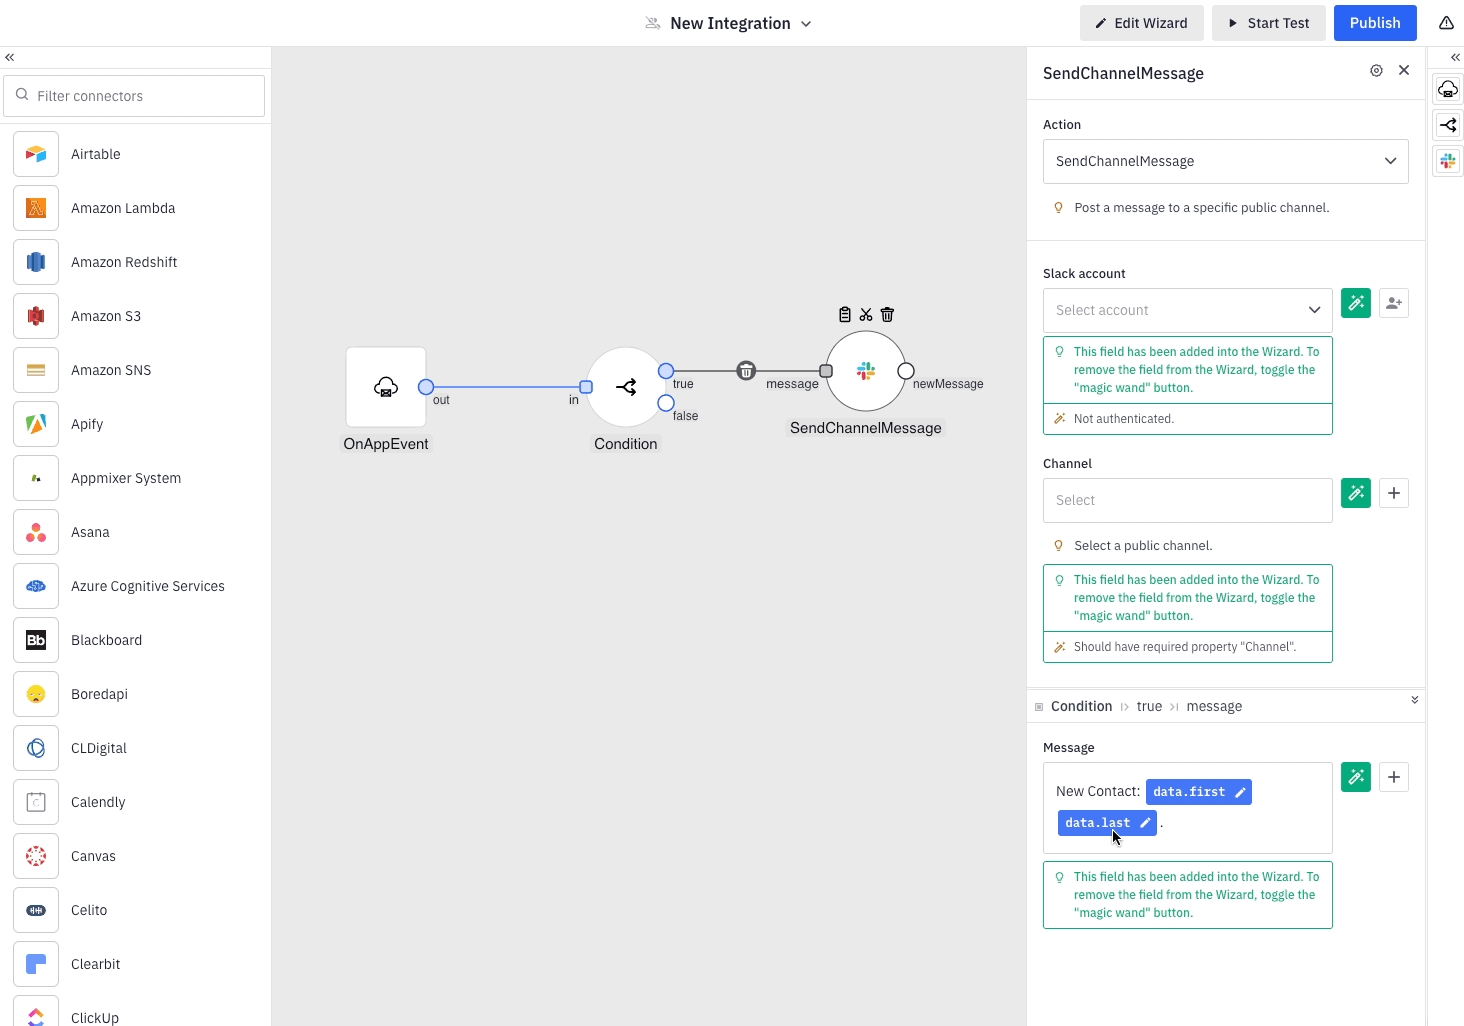This screenshot has width=1464, height=1026.
Task: Click the add Slack account icon
Action: (x=1393, y=303)
